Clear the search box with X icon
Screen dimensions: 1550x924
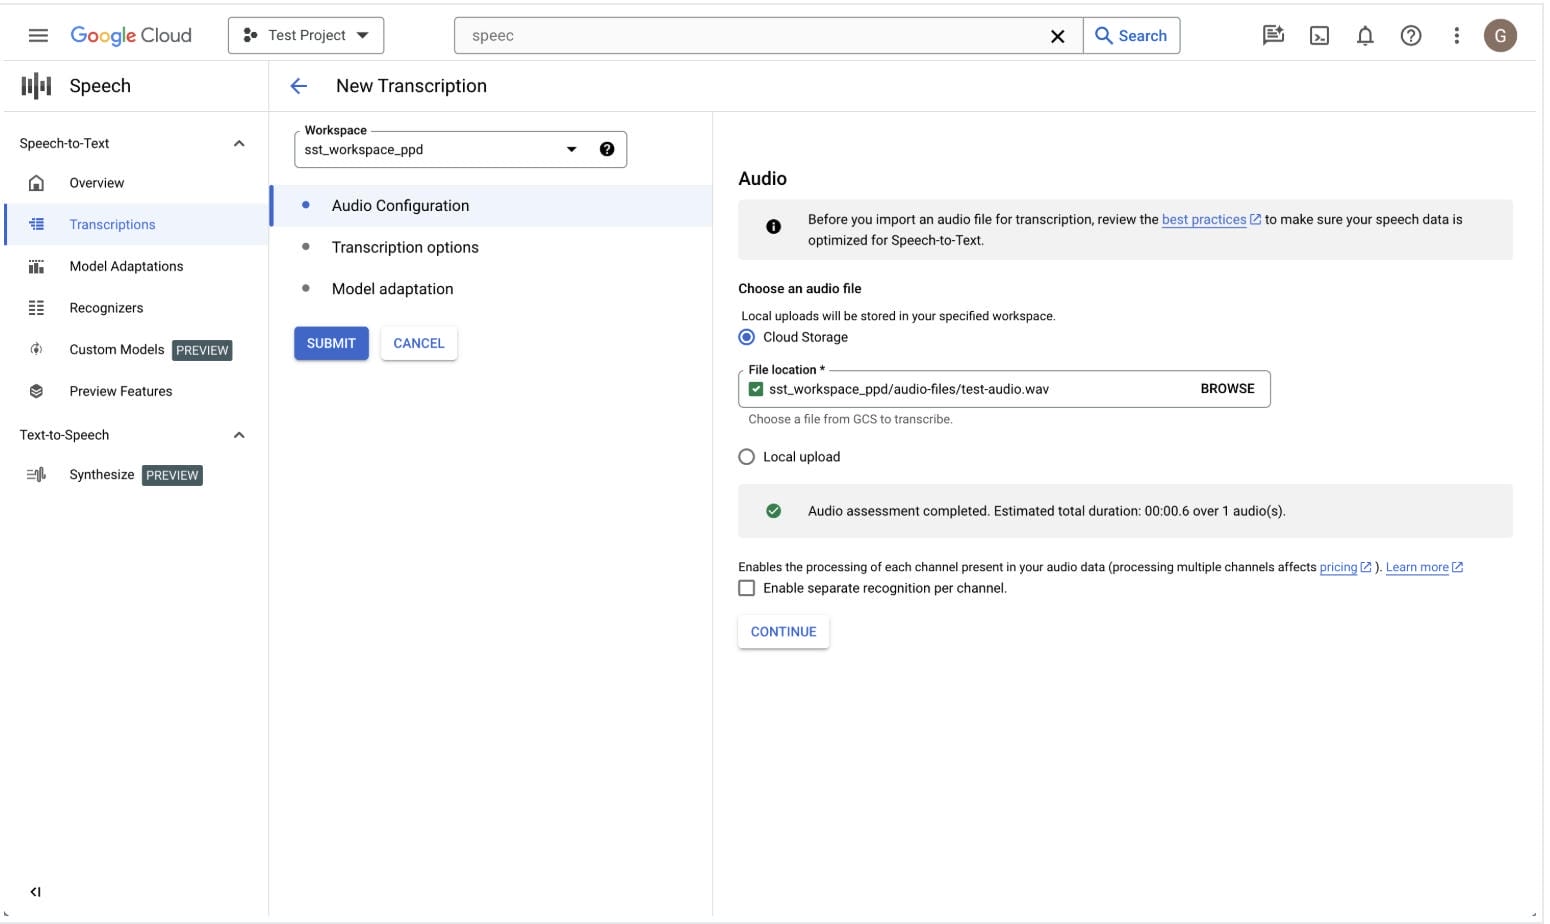tap(1057, 36)
